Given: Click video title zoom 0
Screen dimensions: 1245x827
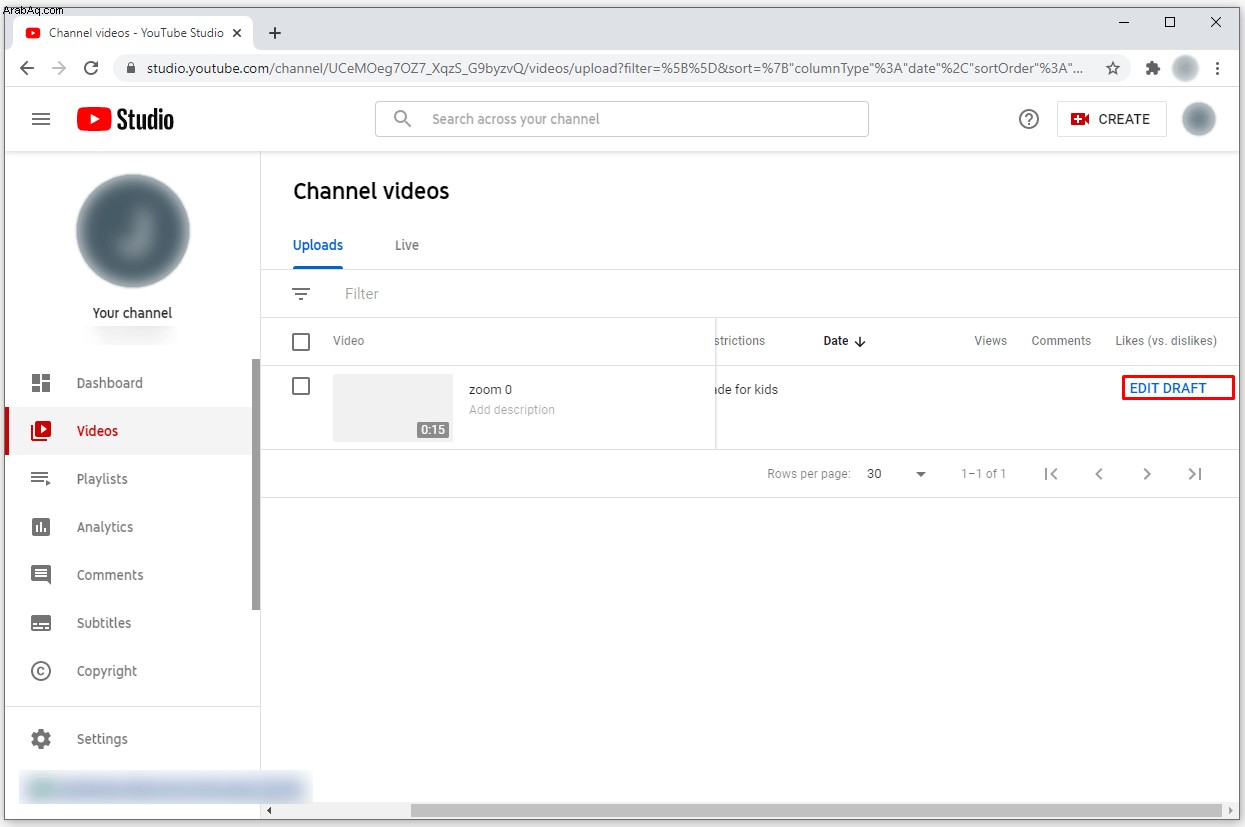Looking at the screenshot, I should 490,390.
